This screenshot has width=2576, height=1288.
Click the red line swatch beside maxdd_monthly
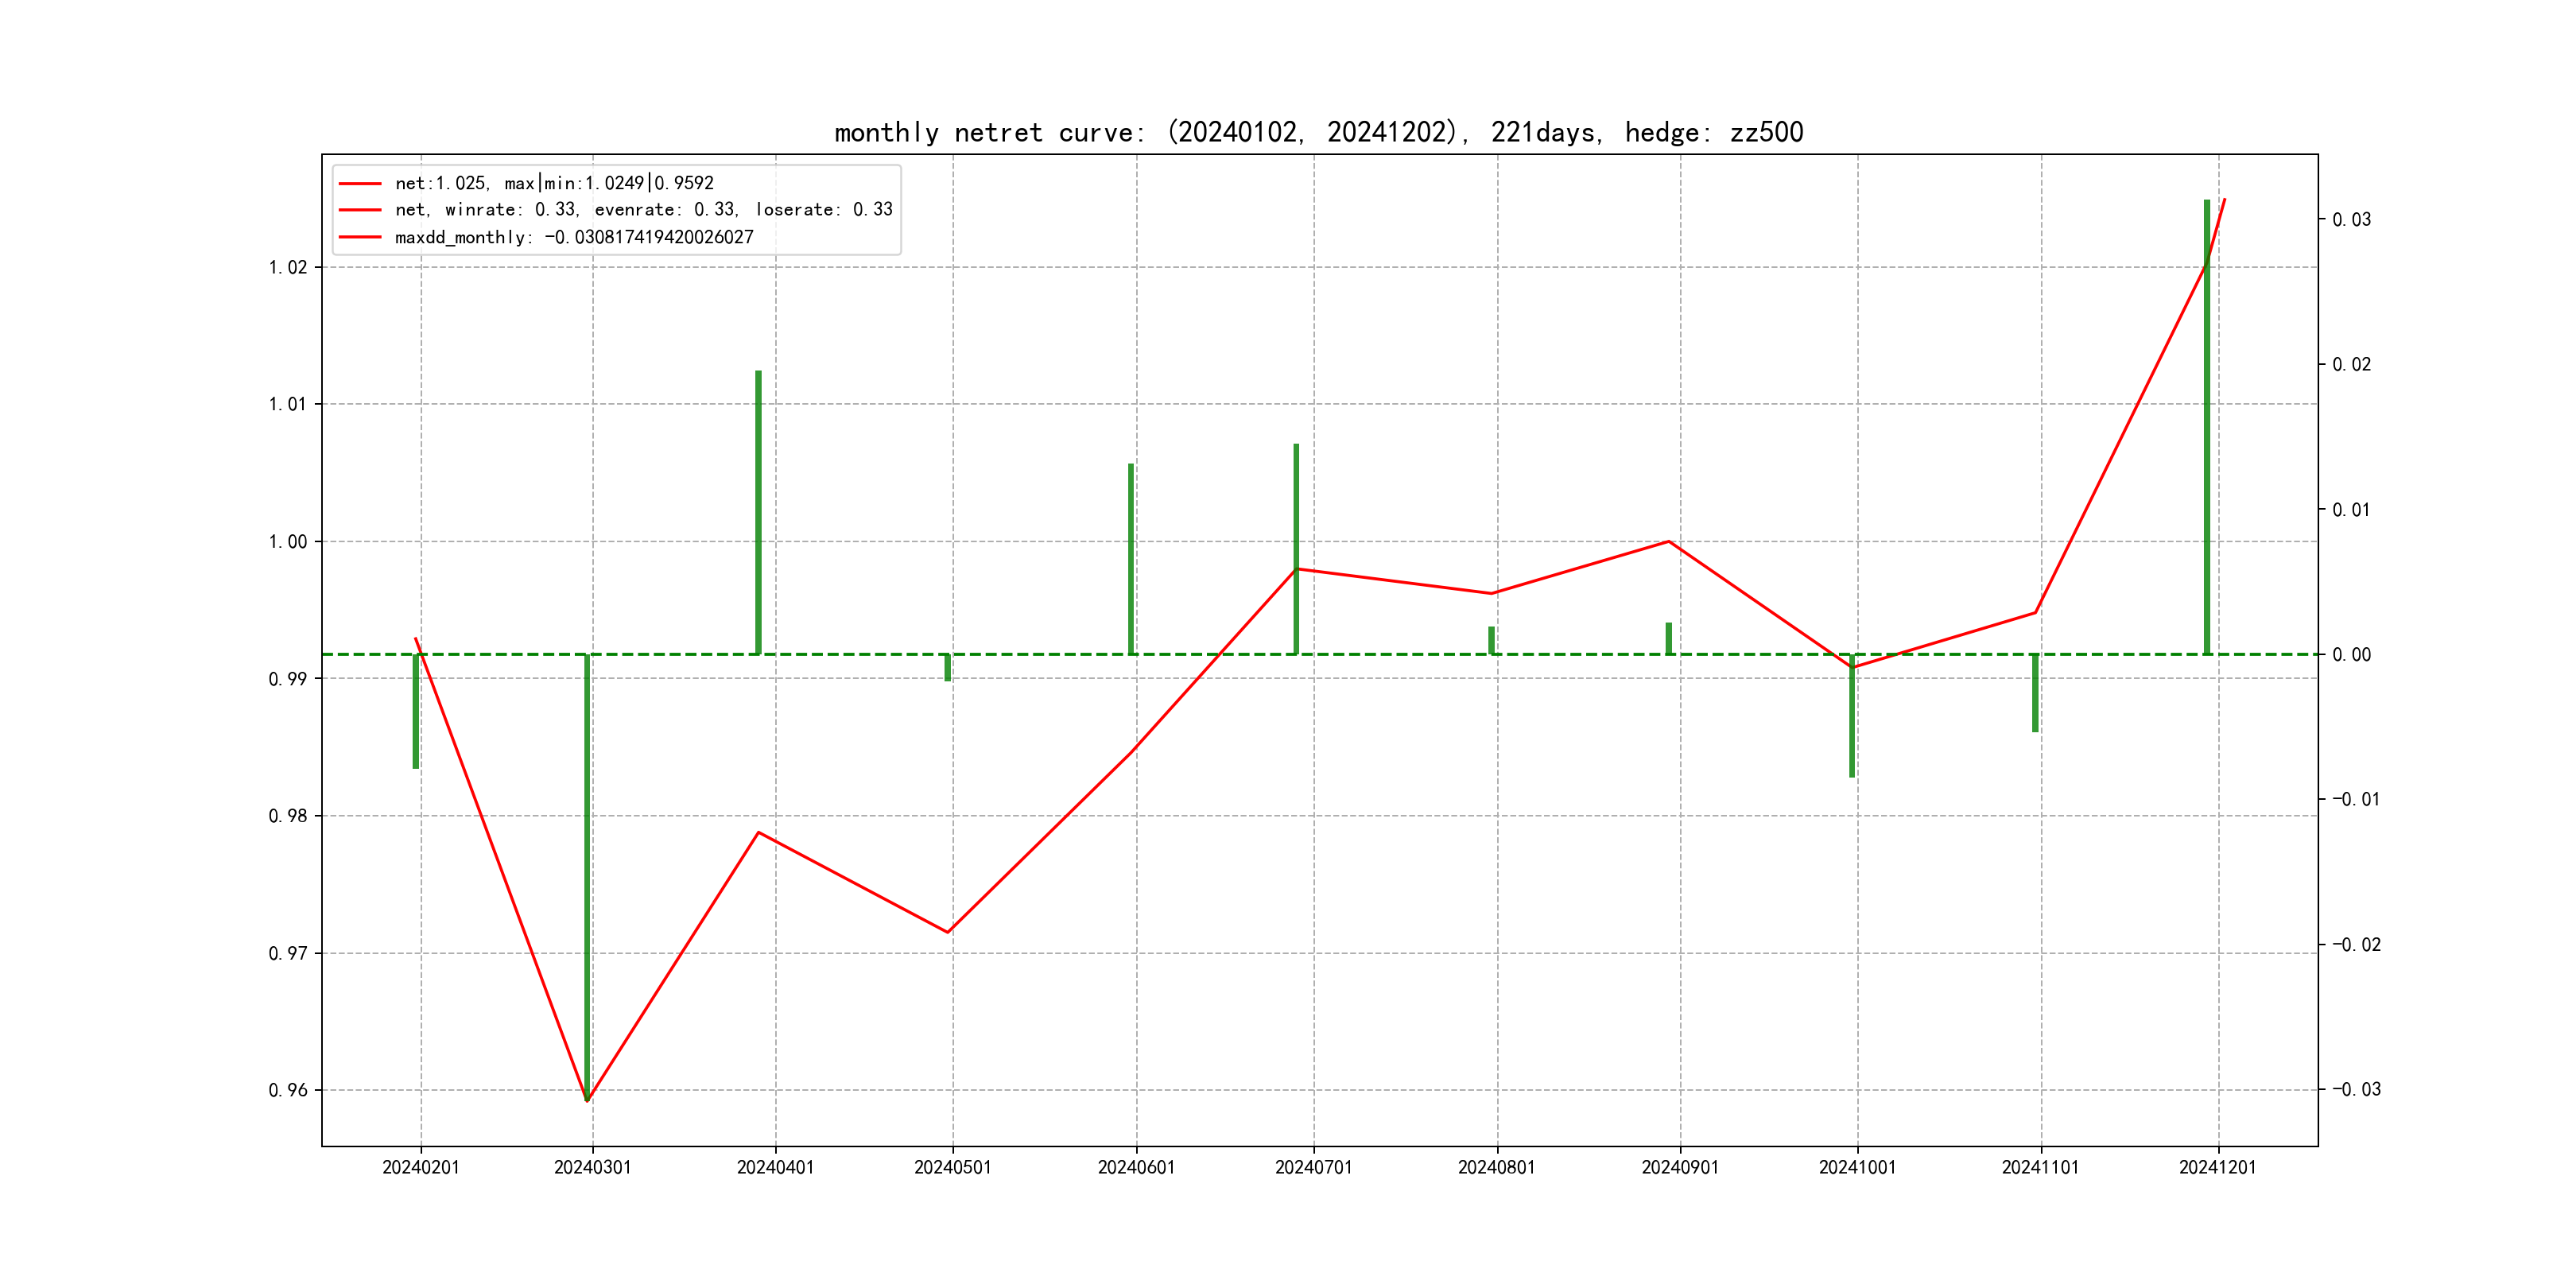360,237
